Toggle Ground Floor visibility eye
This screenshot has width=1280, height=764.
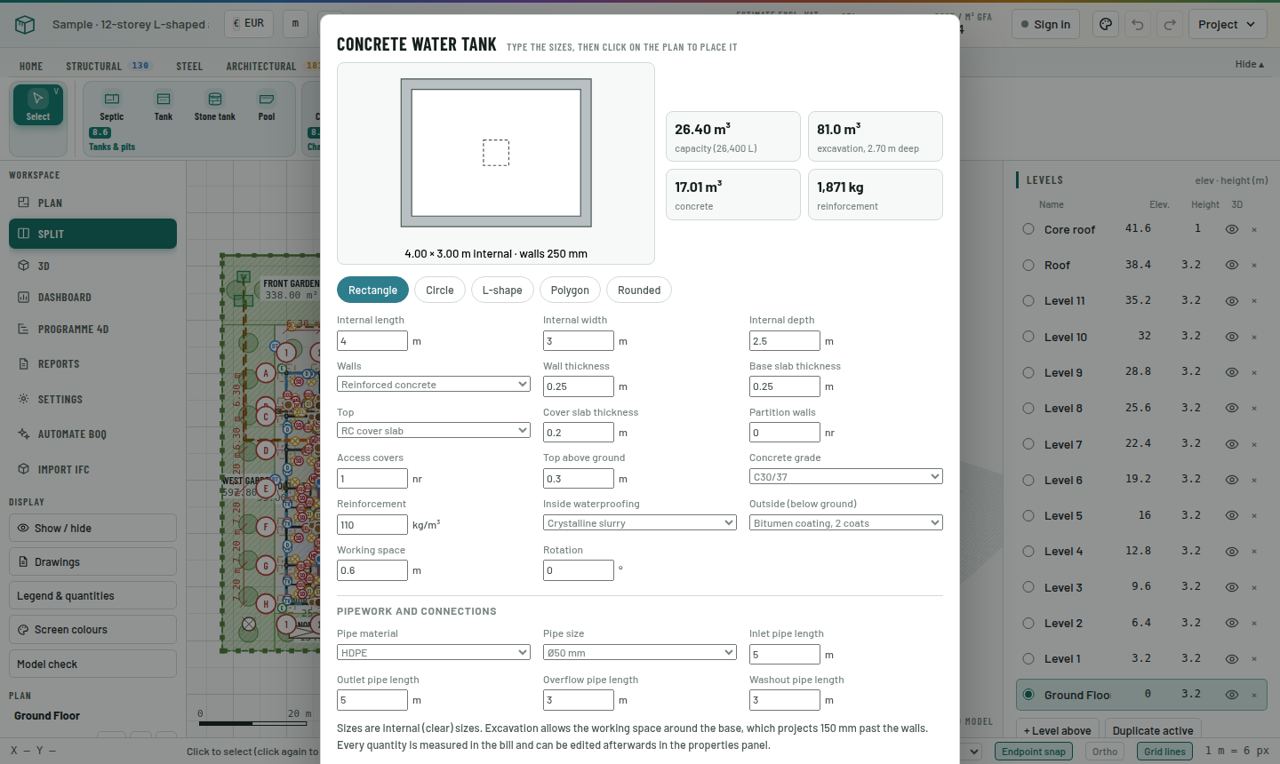pyautogui.click(x=1232, y=694)
